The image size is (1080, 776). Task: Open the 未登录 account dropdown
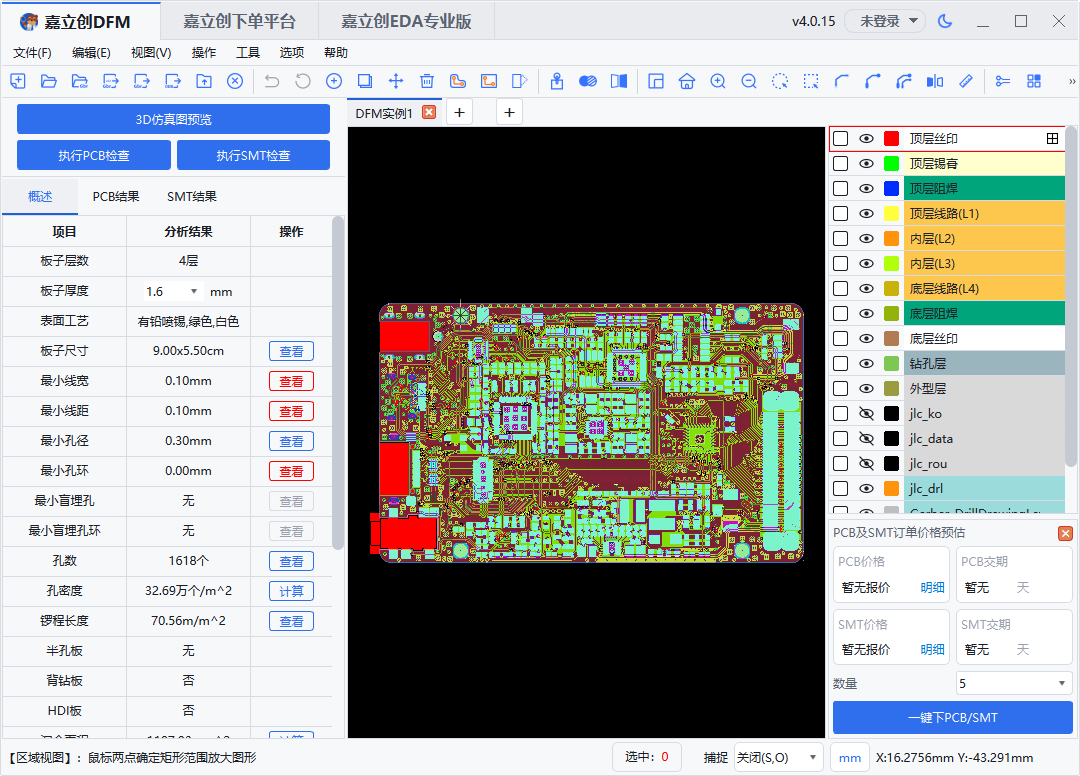tap(885, 21)
